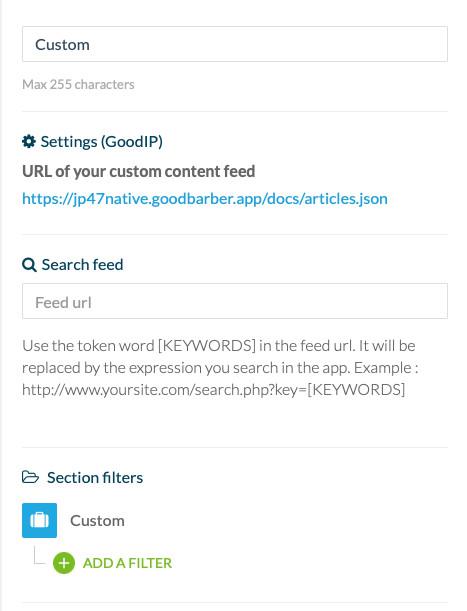Focus the Custom title text field
This screenshot has height=611, width=467.
[235, 44]
